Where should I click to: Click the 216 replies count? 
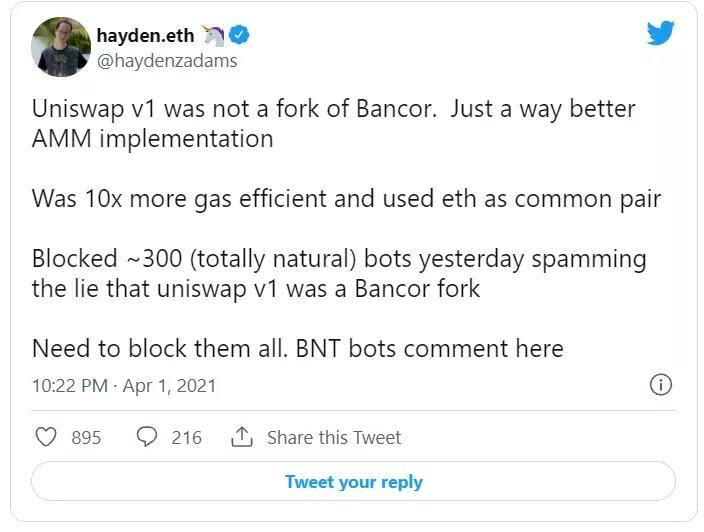coord(186,438)
